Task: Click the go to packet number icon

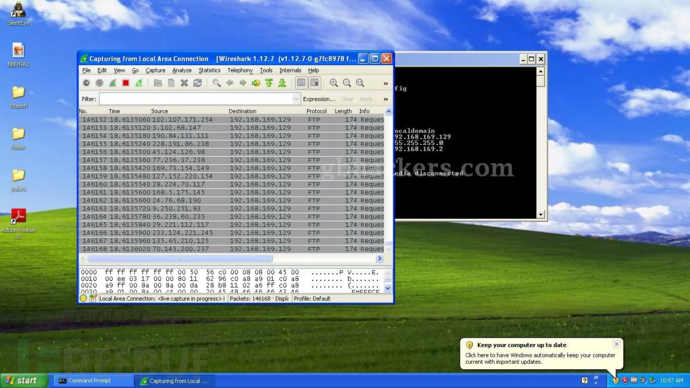Action: click(256, 83)
